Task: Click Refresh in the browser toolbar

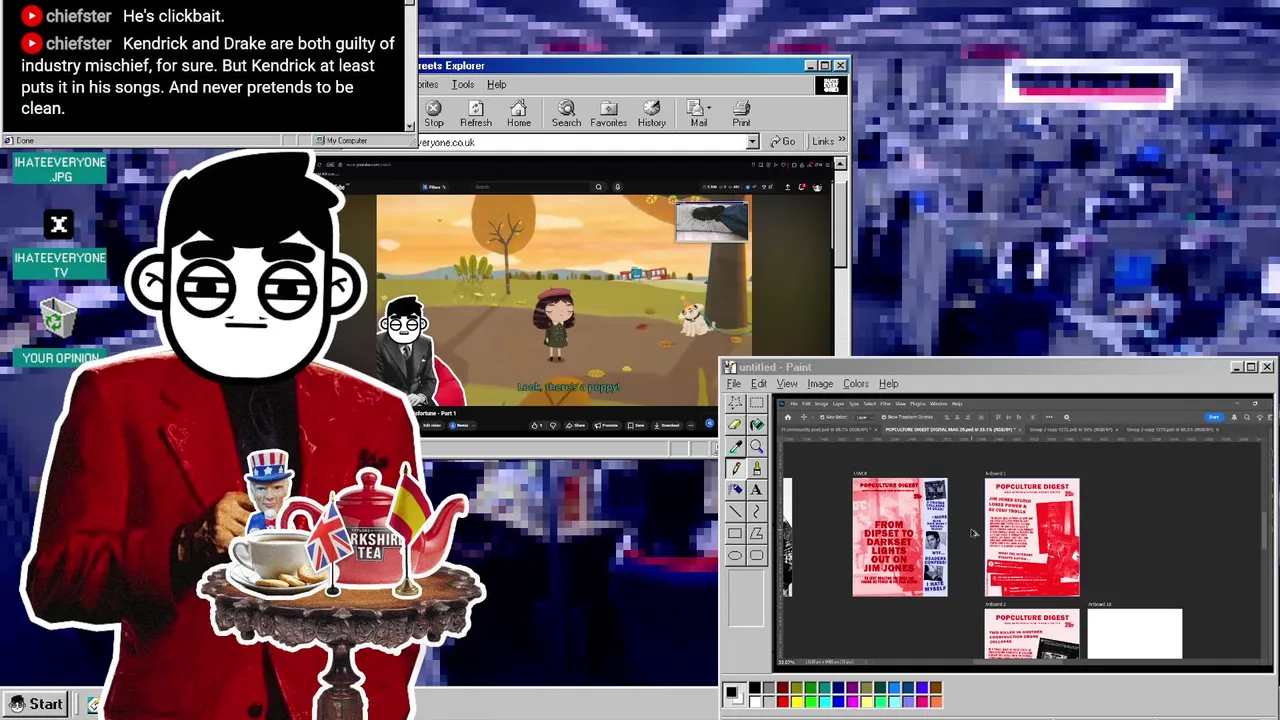Action: point(476,113)
